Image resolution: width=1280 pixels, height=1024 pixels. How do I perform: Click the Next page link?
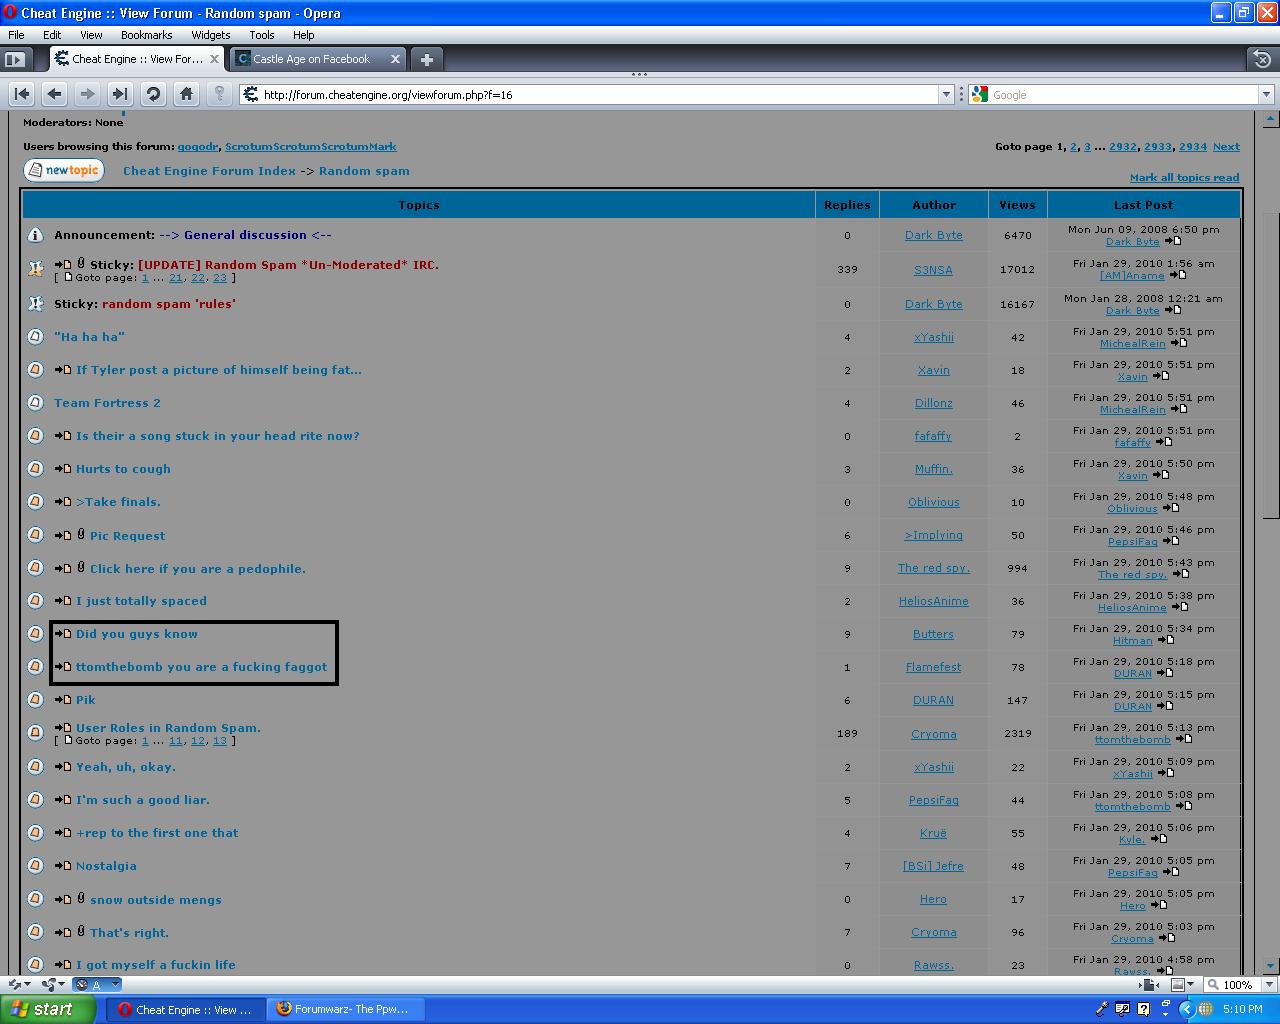1226,146
